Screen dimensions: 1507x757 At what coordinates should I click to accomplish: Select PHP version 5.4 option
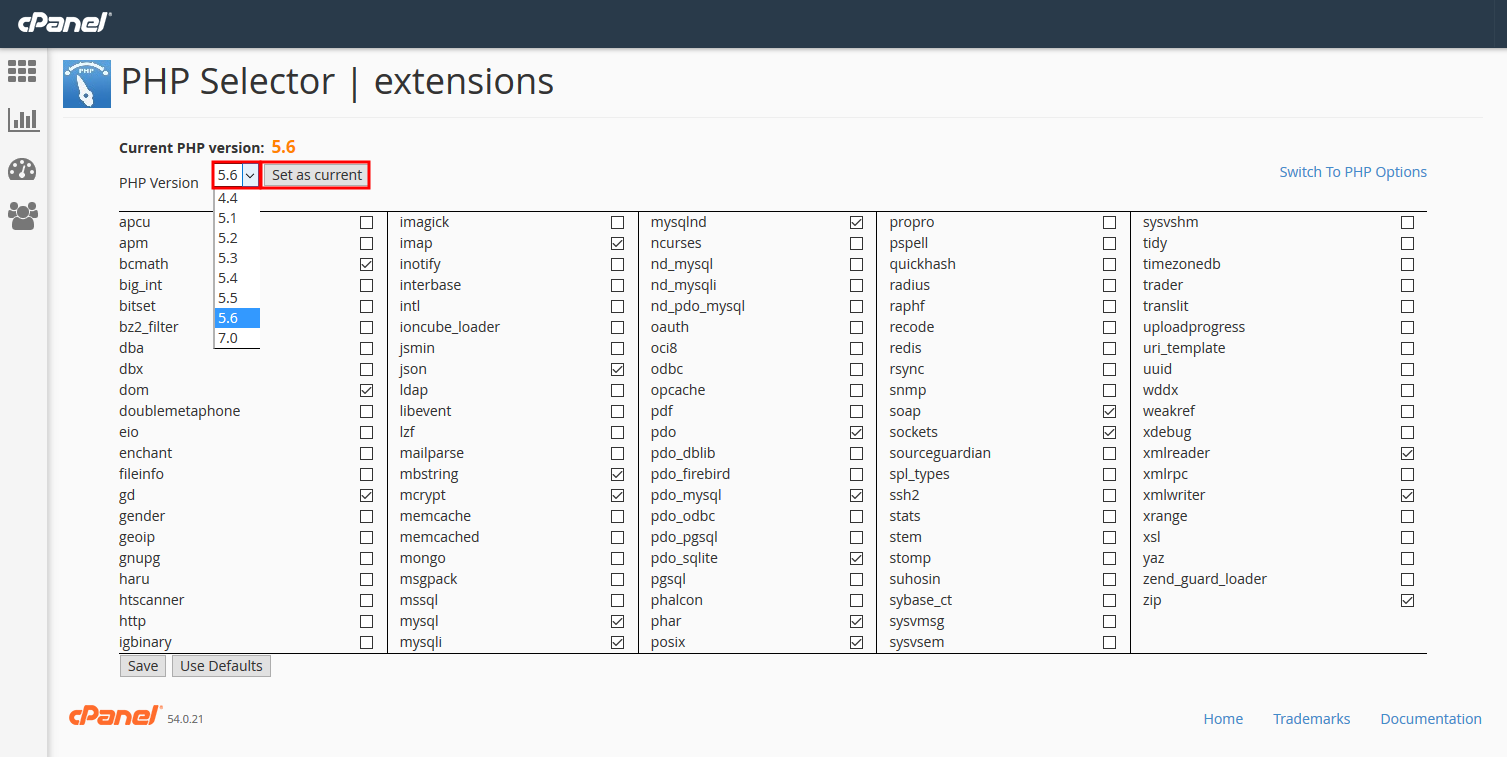228,278
